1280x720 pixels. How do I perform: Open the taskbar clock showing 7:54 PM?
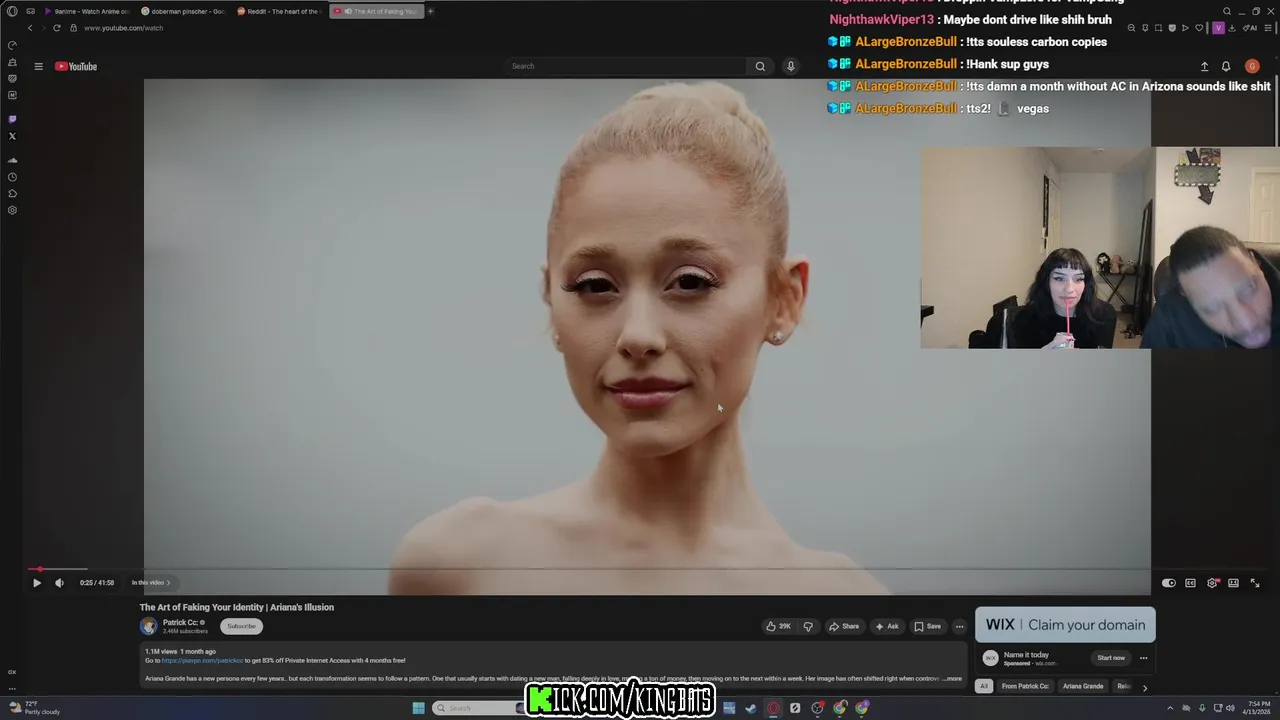(x=1258, y=708)
